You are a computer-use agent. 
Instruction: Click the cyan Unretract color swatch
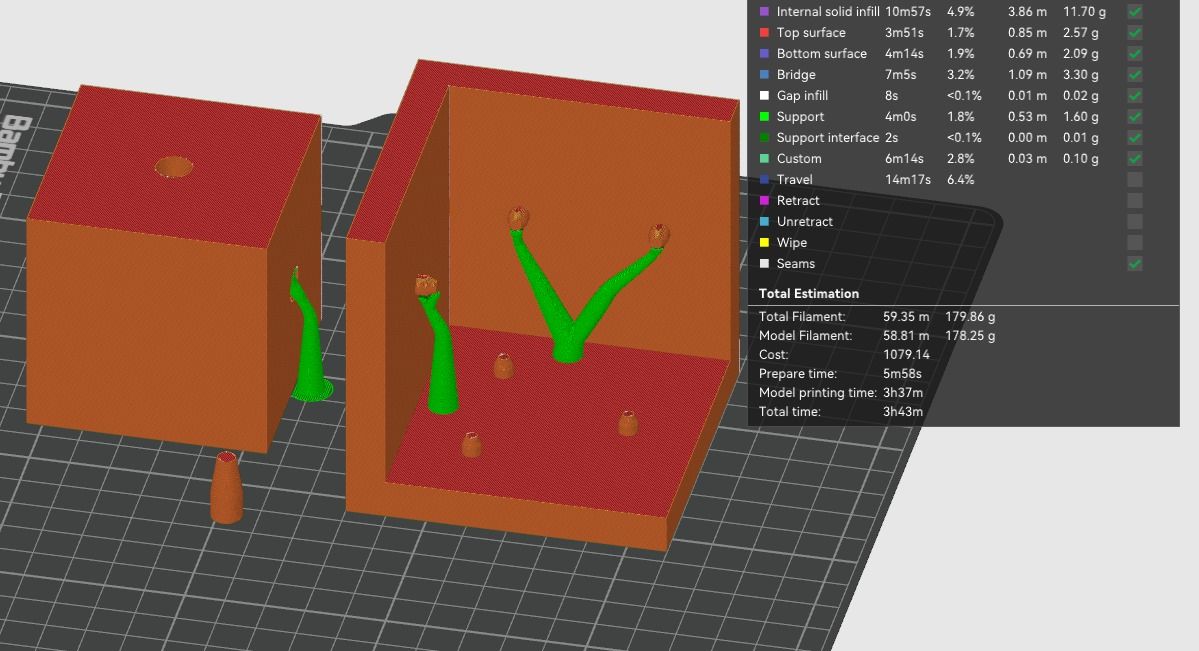click(x=764, y=222)
